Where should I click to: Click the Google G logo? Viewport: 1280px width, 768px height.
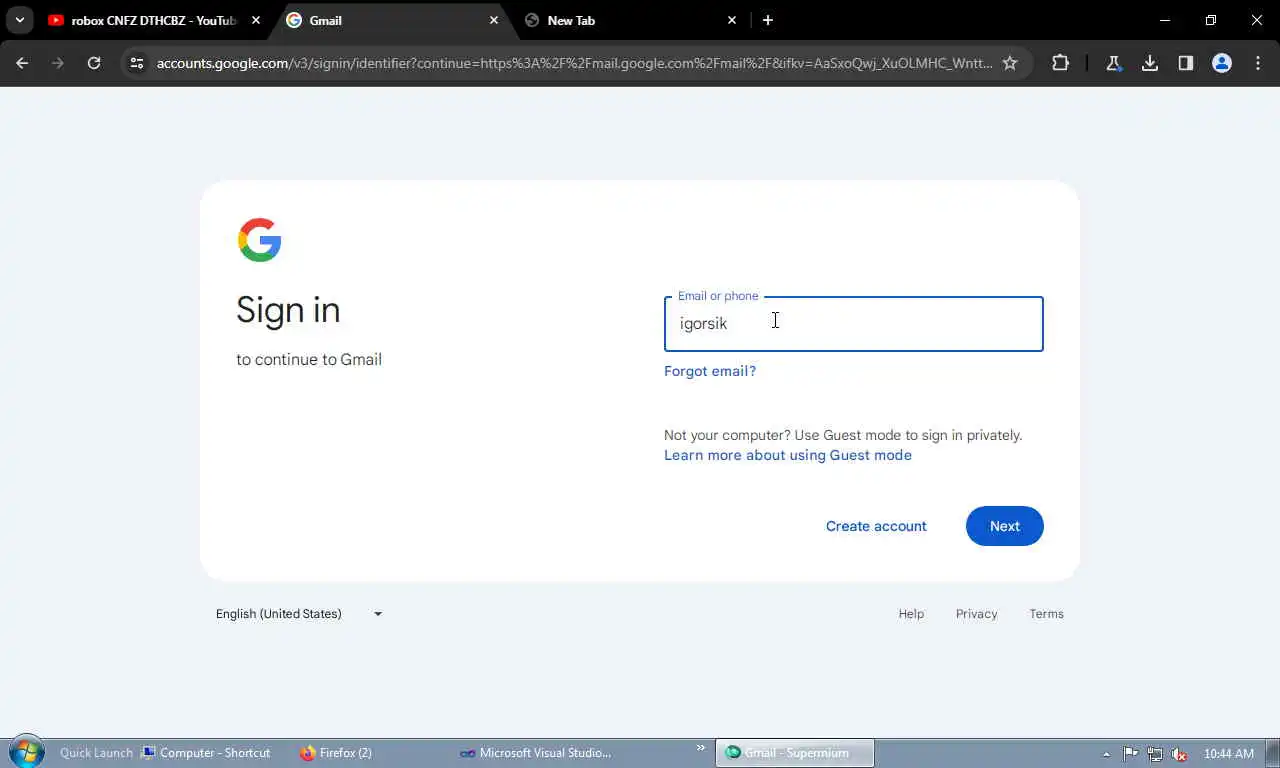pyautogui.click(x=260, y=240)
